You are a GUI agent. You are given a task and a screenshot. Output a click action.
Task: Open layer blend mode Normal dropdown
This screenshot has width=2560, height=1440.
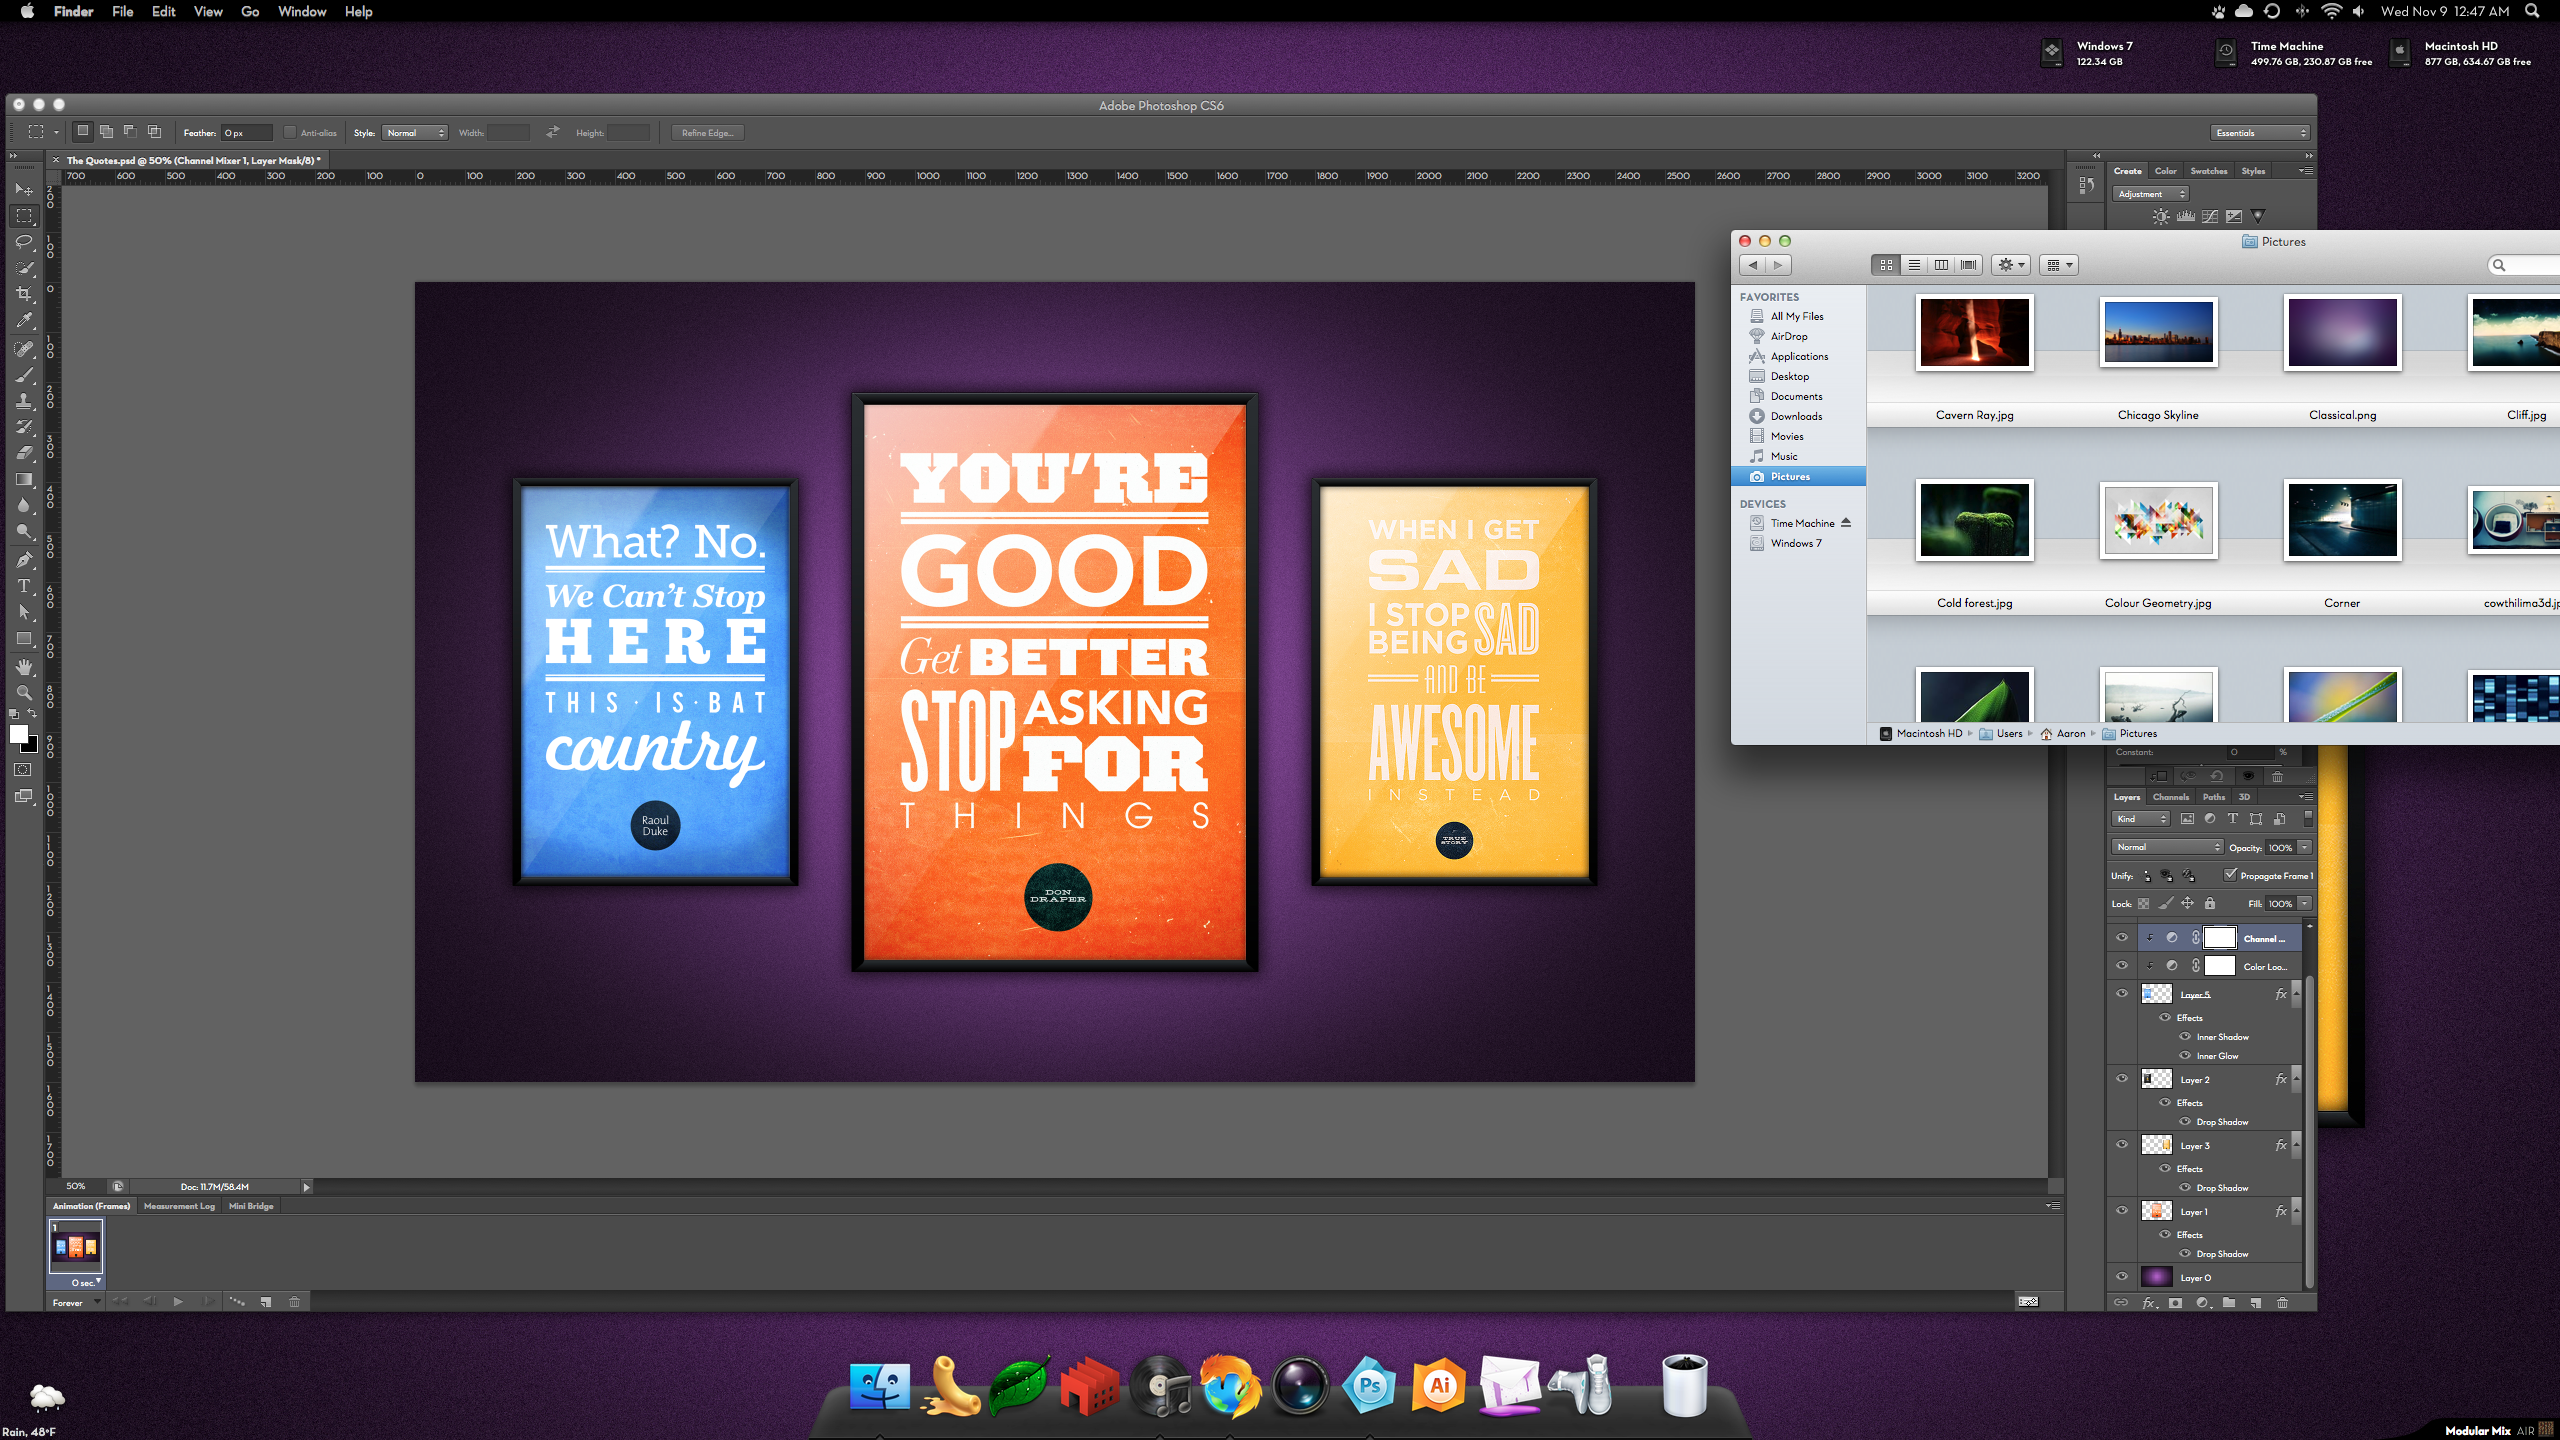point(2167,847)
